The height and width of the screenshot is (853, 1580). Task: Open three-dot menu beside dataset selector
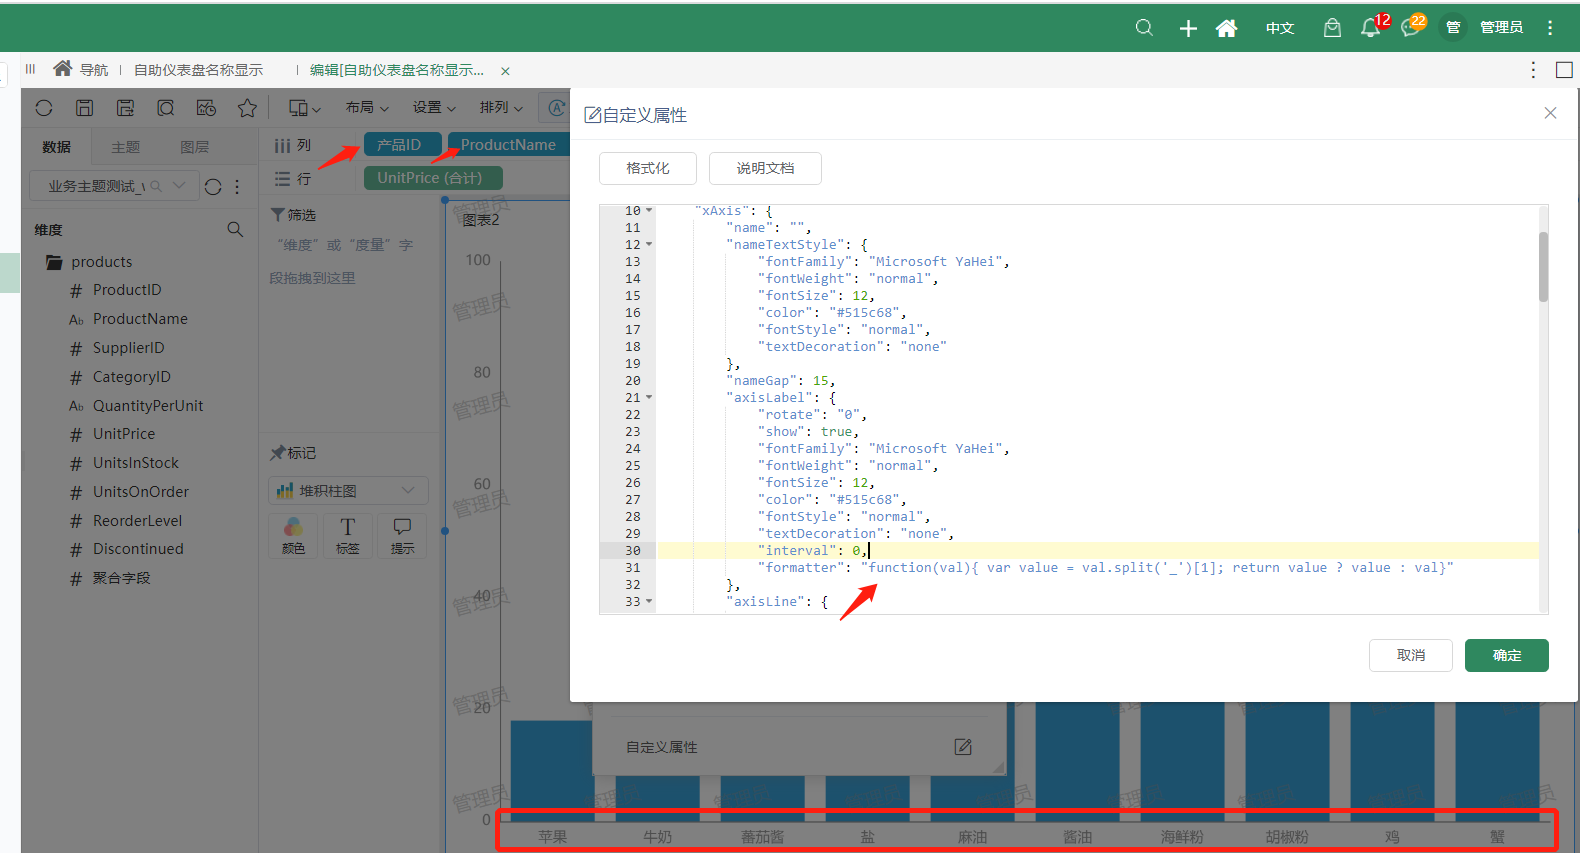point(237,187)
